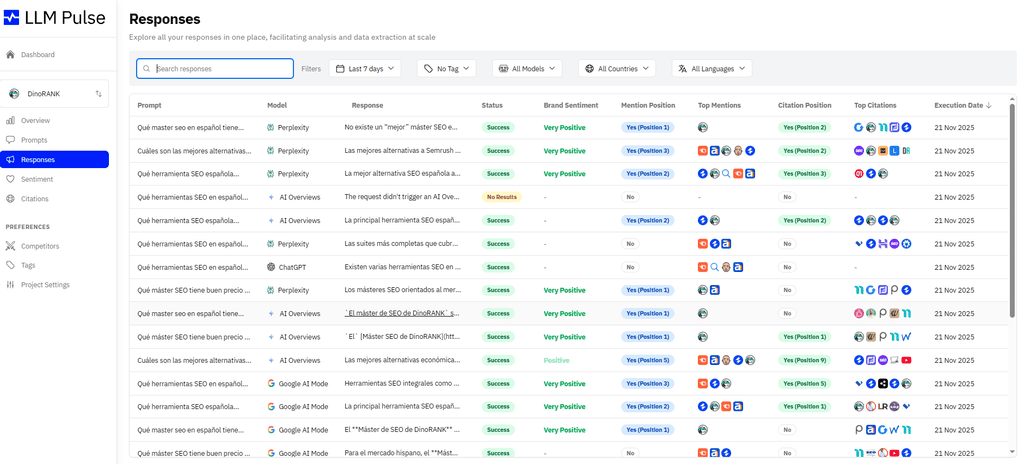Click the Dashboard home icon
This screenshot has height=464, width=1024.
pos(11,55)
